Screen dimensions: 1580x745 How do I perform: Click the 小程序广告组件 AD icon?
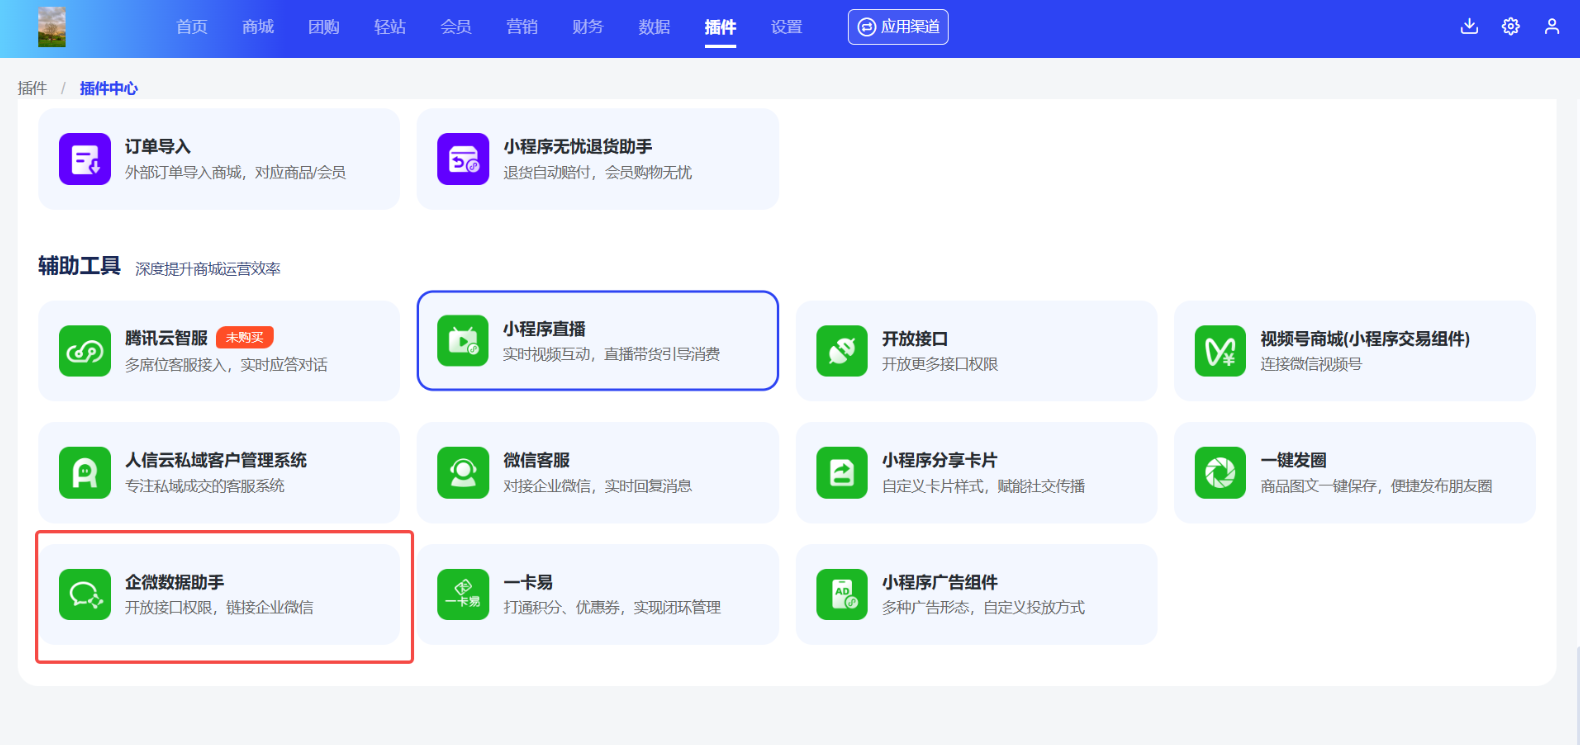pyautogui.click(x=842, y=595)
